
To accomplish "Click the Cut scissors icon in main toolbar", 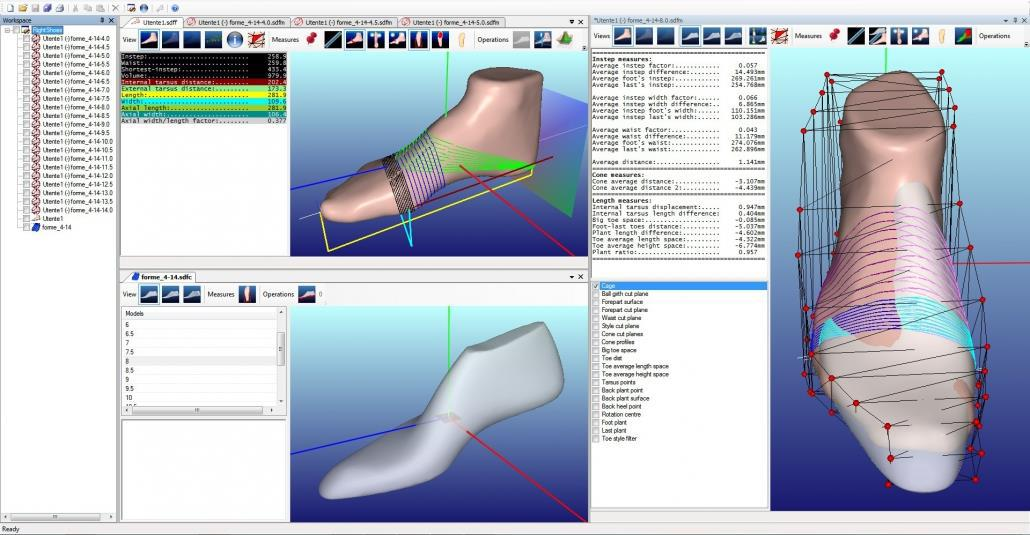I will click(x=76, y=8).
